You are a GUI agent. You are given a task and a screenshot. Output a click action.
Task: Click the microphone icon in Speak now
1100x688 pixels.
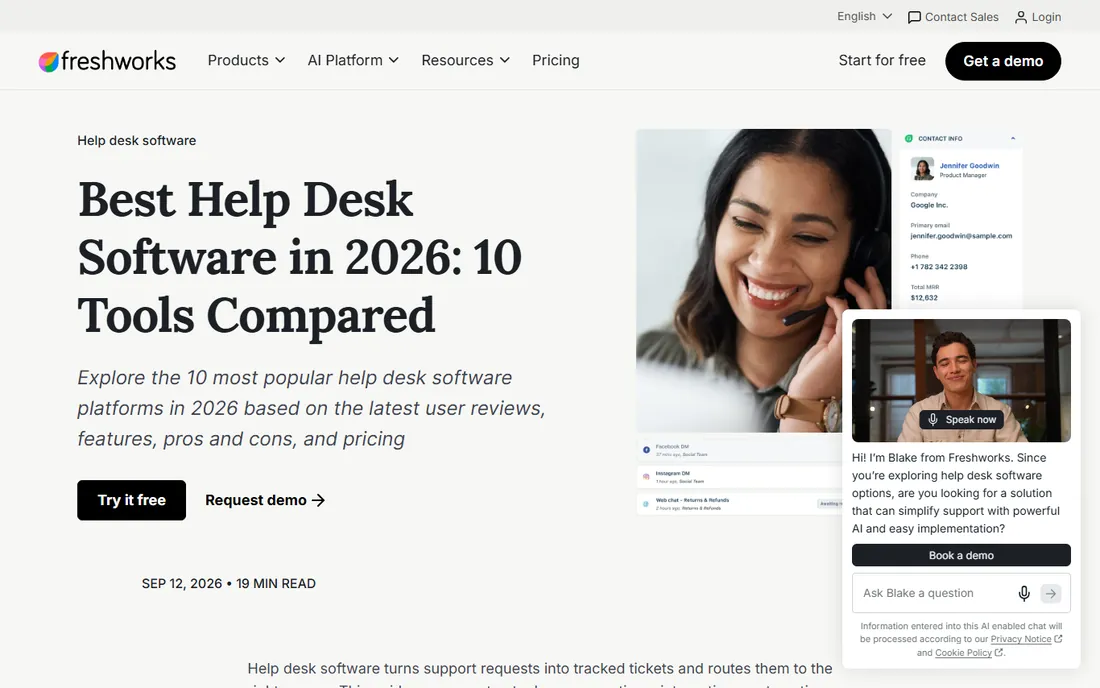pyautogui.click(x=933, y=419)
